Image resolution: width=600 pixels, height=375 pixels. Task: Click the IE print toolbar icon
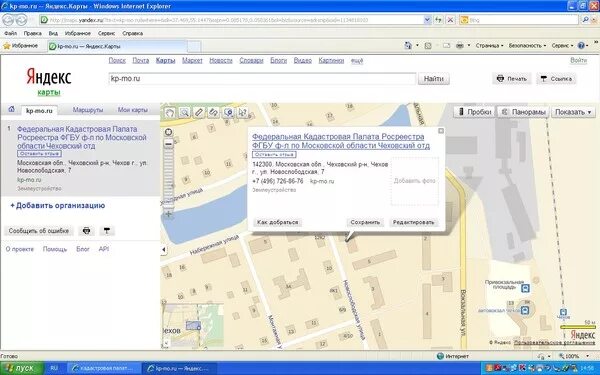pos(460,46)
